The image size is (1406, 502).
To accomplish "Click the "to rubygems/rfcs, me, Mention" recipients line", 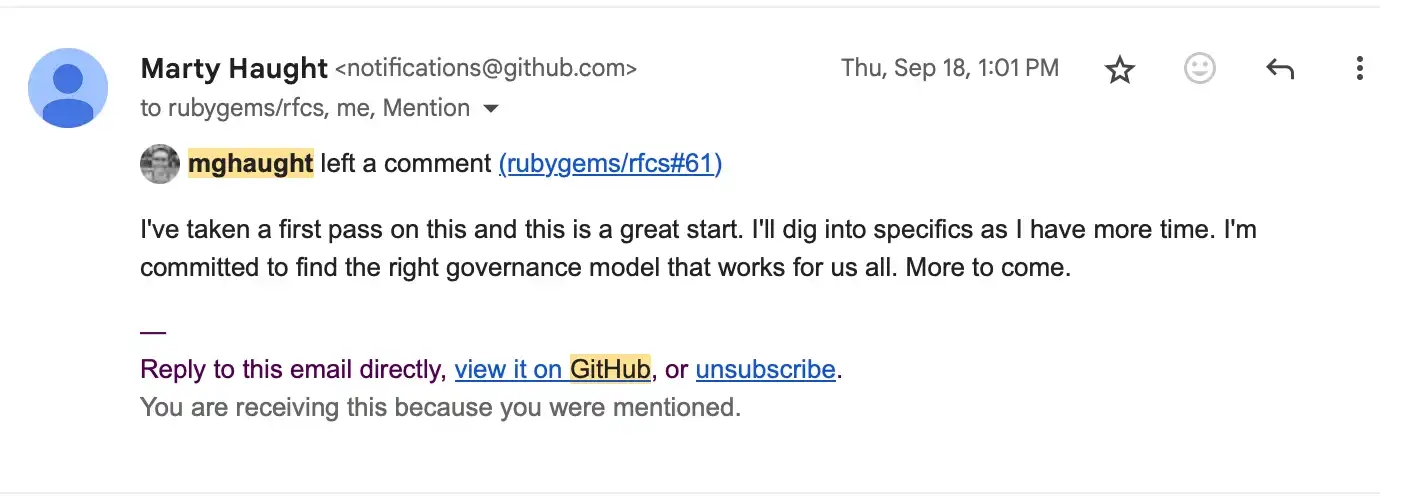I will pos(305,108).
